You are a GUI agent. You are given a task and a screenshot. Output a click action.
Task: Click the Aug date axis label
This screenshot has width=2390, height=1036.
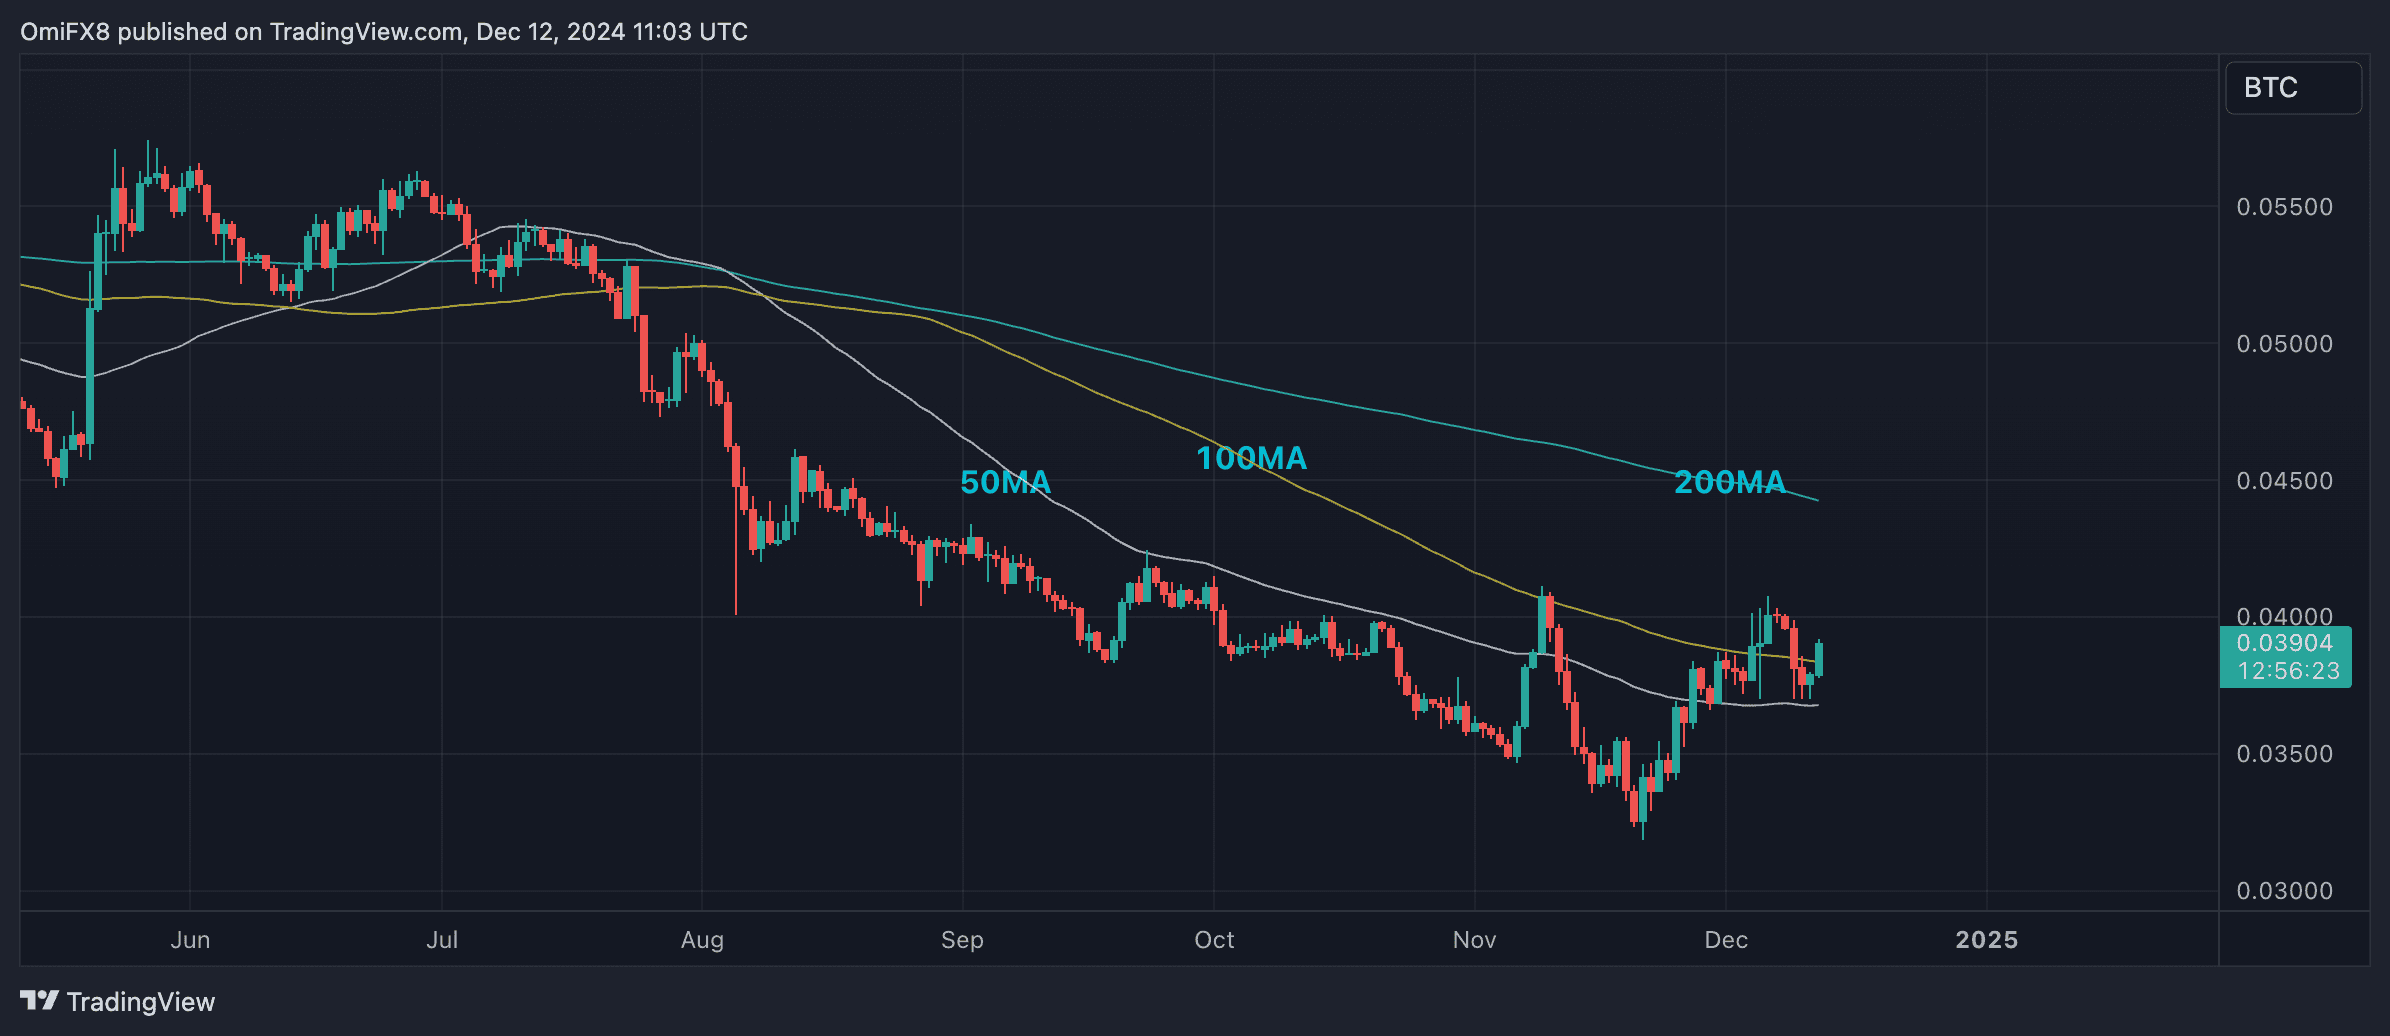[x=702, y=940]
